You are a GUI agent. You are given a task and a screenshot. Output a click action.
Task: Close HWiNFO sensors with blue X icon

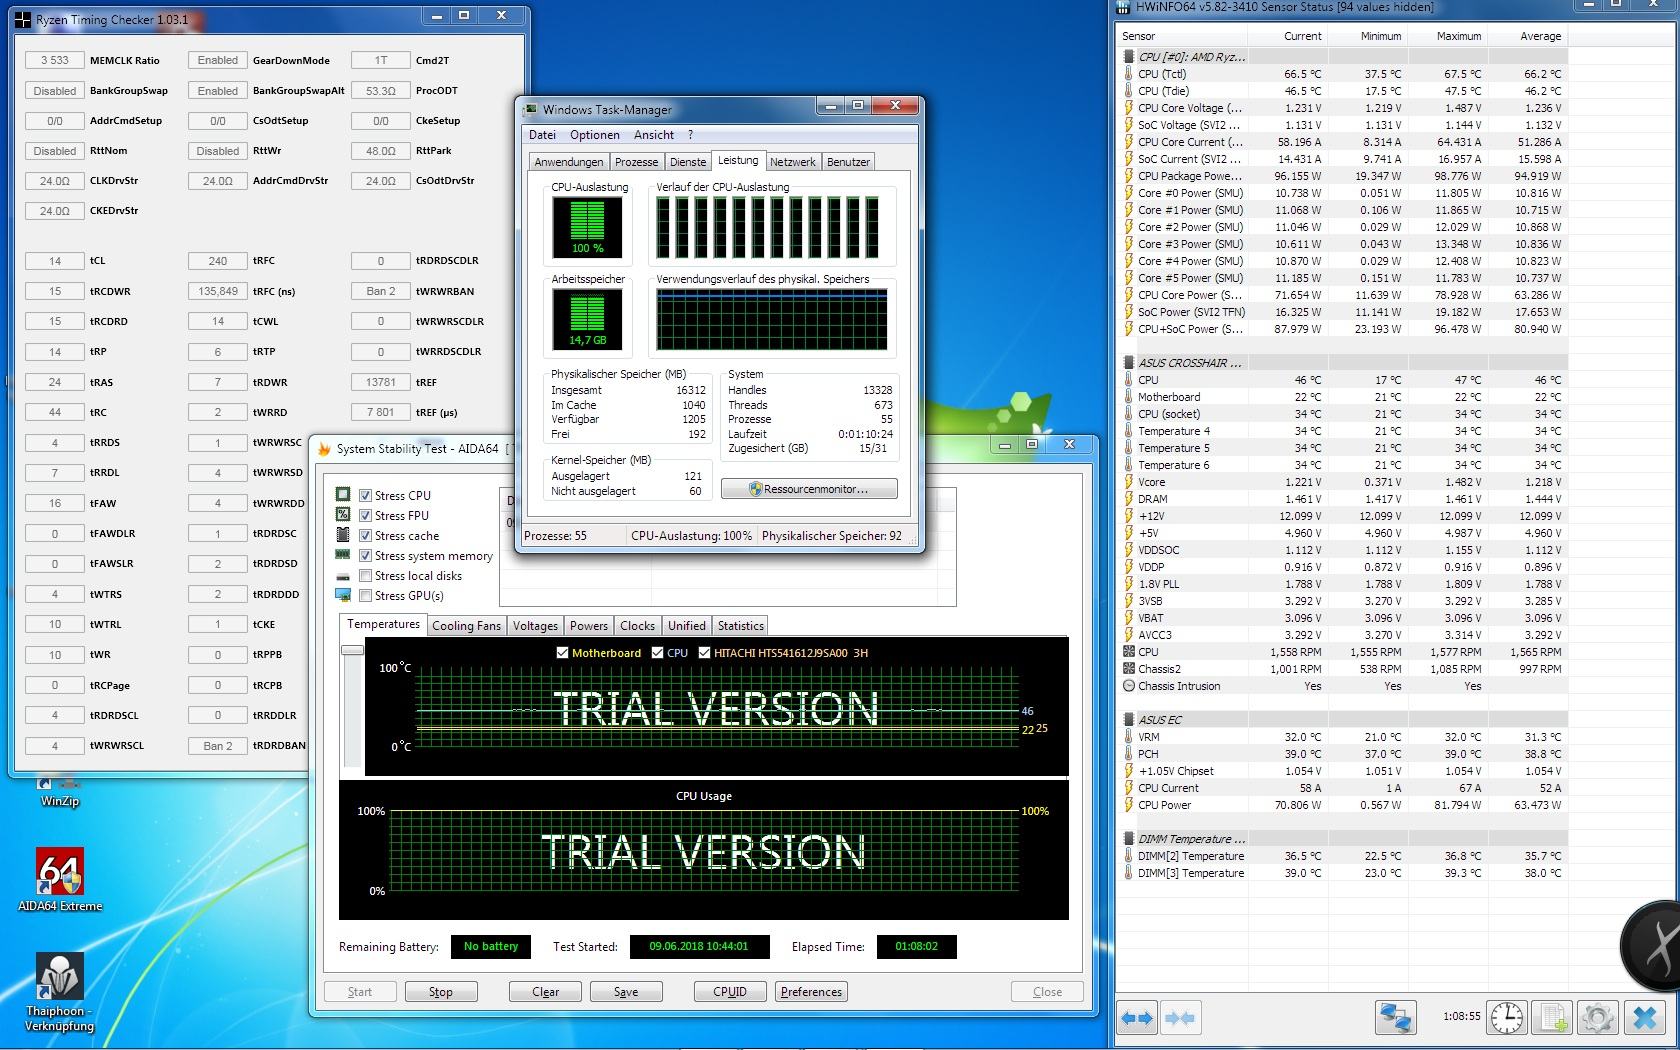click(x=1645, y=1018)
